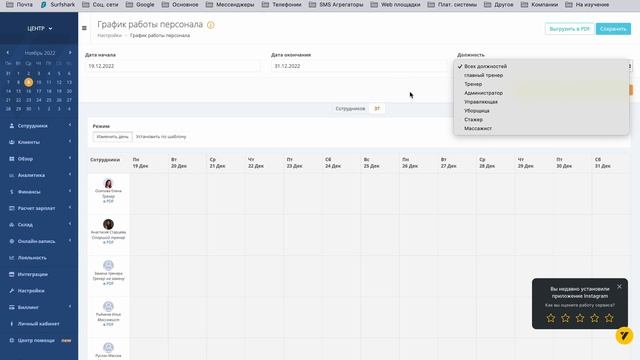Select главный тренер option
The height and width of the screenshot is (360, 640).
[x=541, y=75]
